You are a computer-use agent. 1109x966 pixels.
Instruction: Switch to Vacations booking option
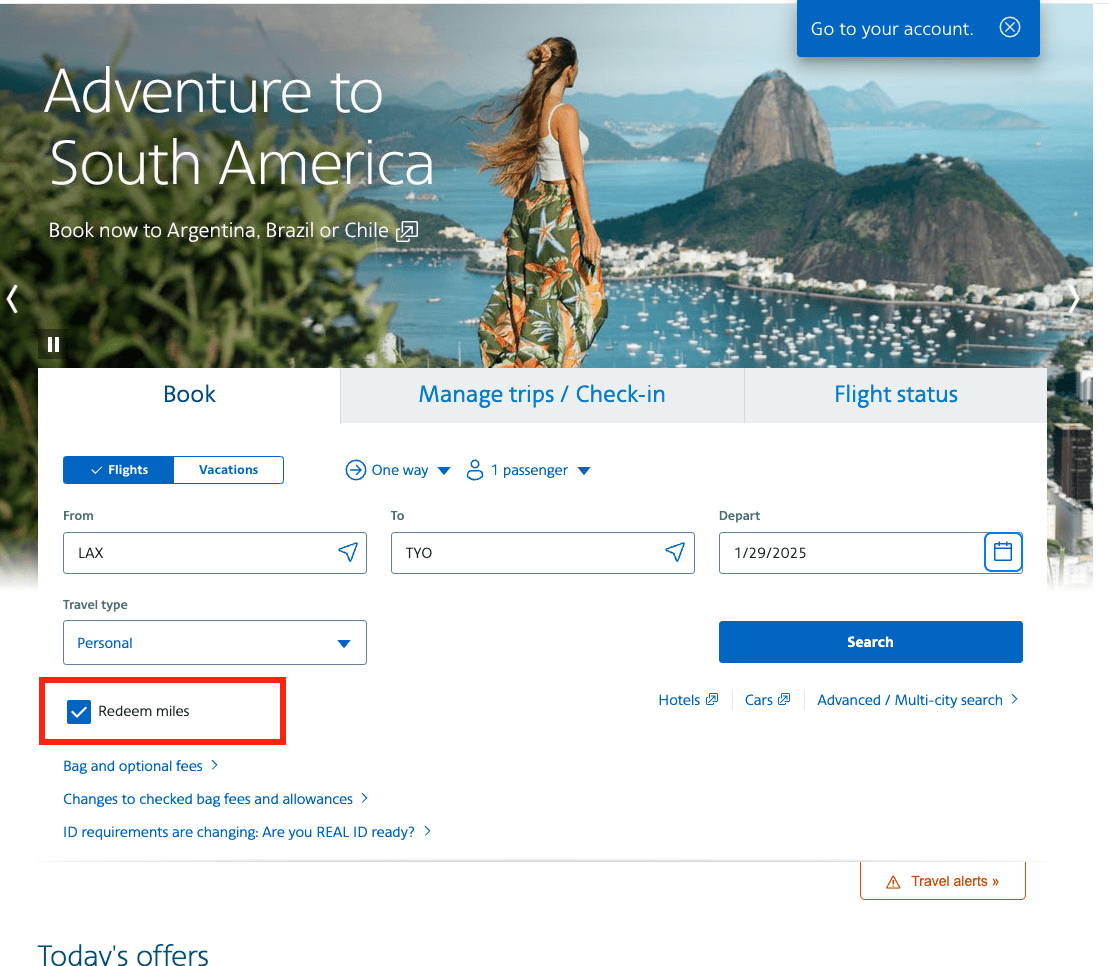228,470
